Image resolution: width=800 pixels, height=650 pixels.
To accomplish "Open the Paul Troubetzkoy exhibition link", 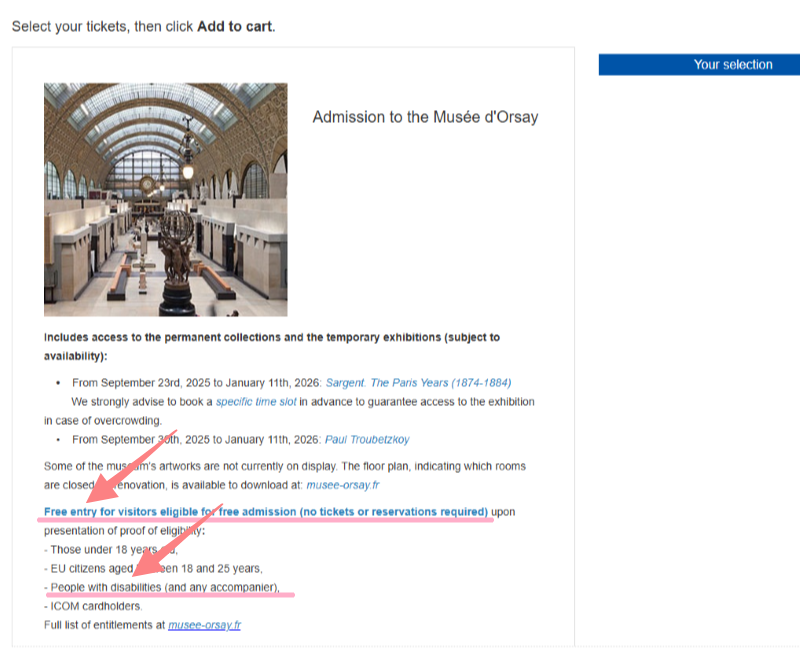I will coord(367,439).
